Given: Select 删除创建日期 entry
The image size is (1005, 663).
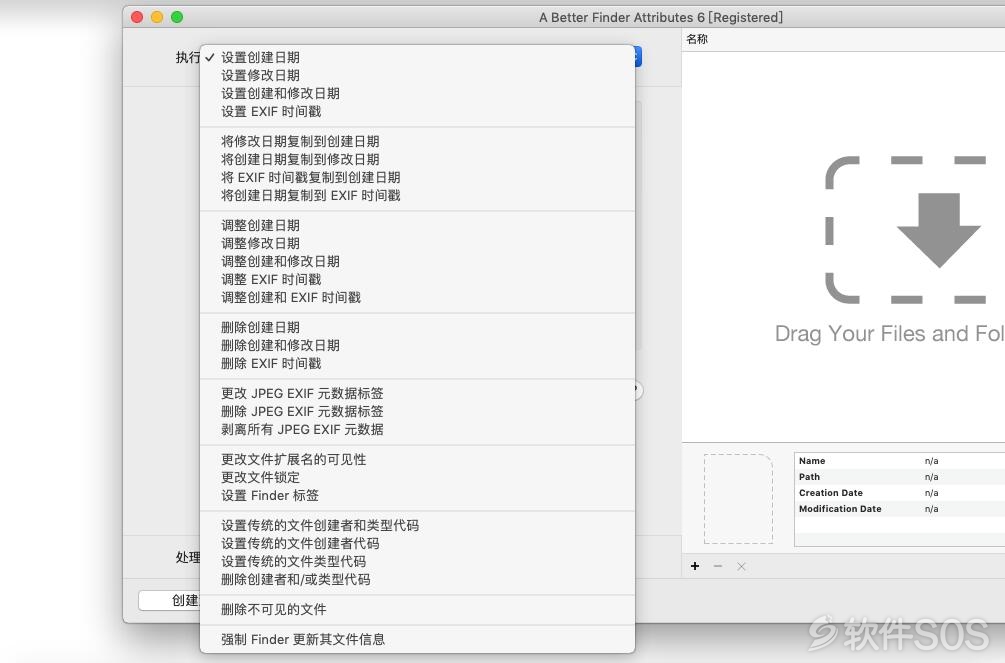Looking at the screenshot, I should (417, 327).
